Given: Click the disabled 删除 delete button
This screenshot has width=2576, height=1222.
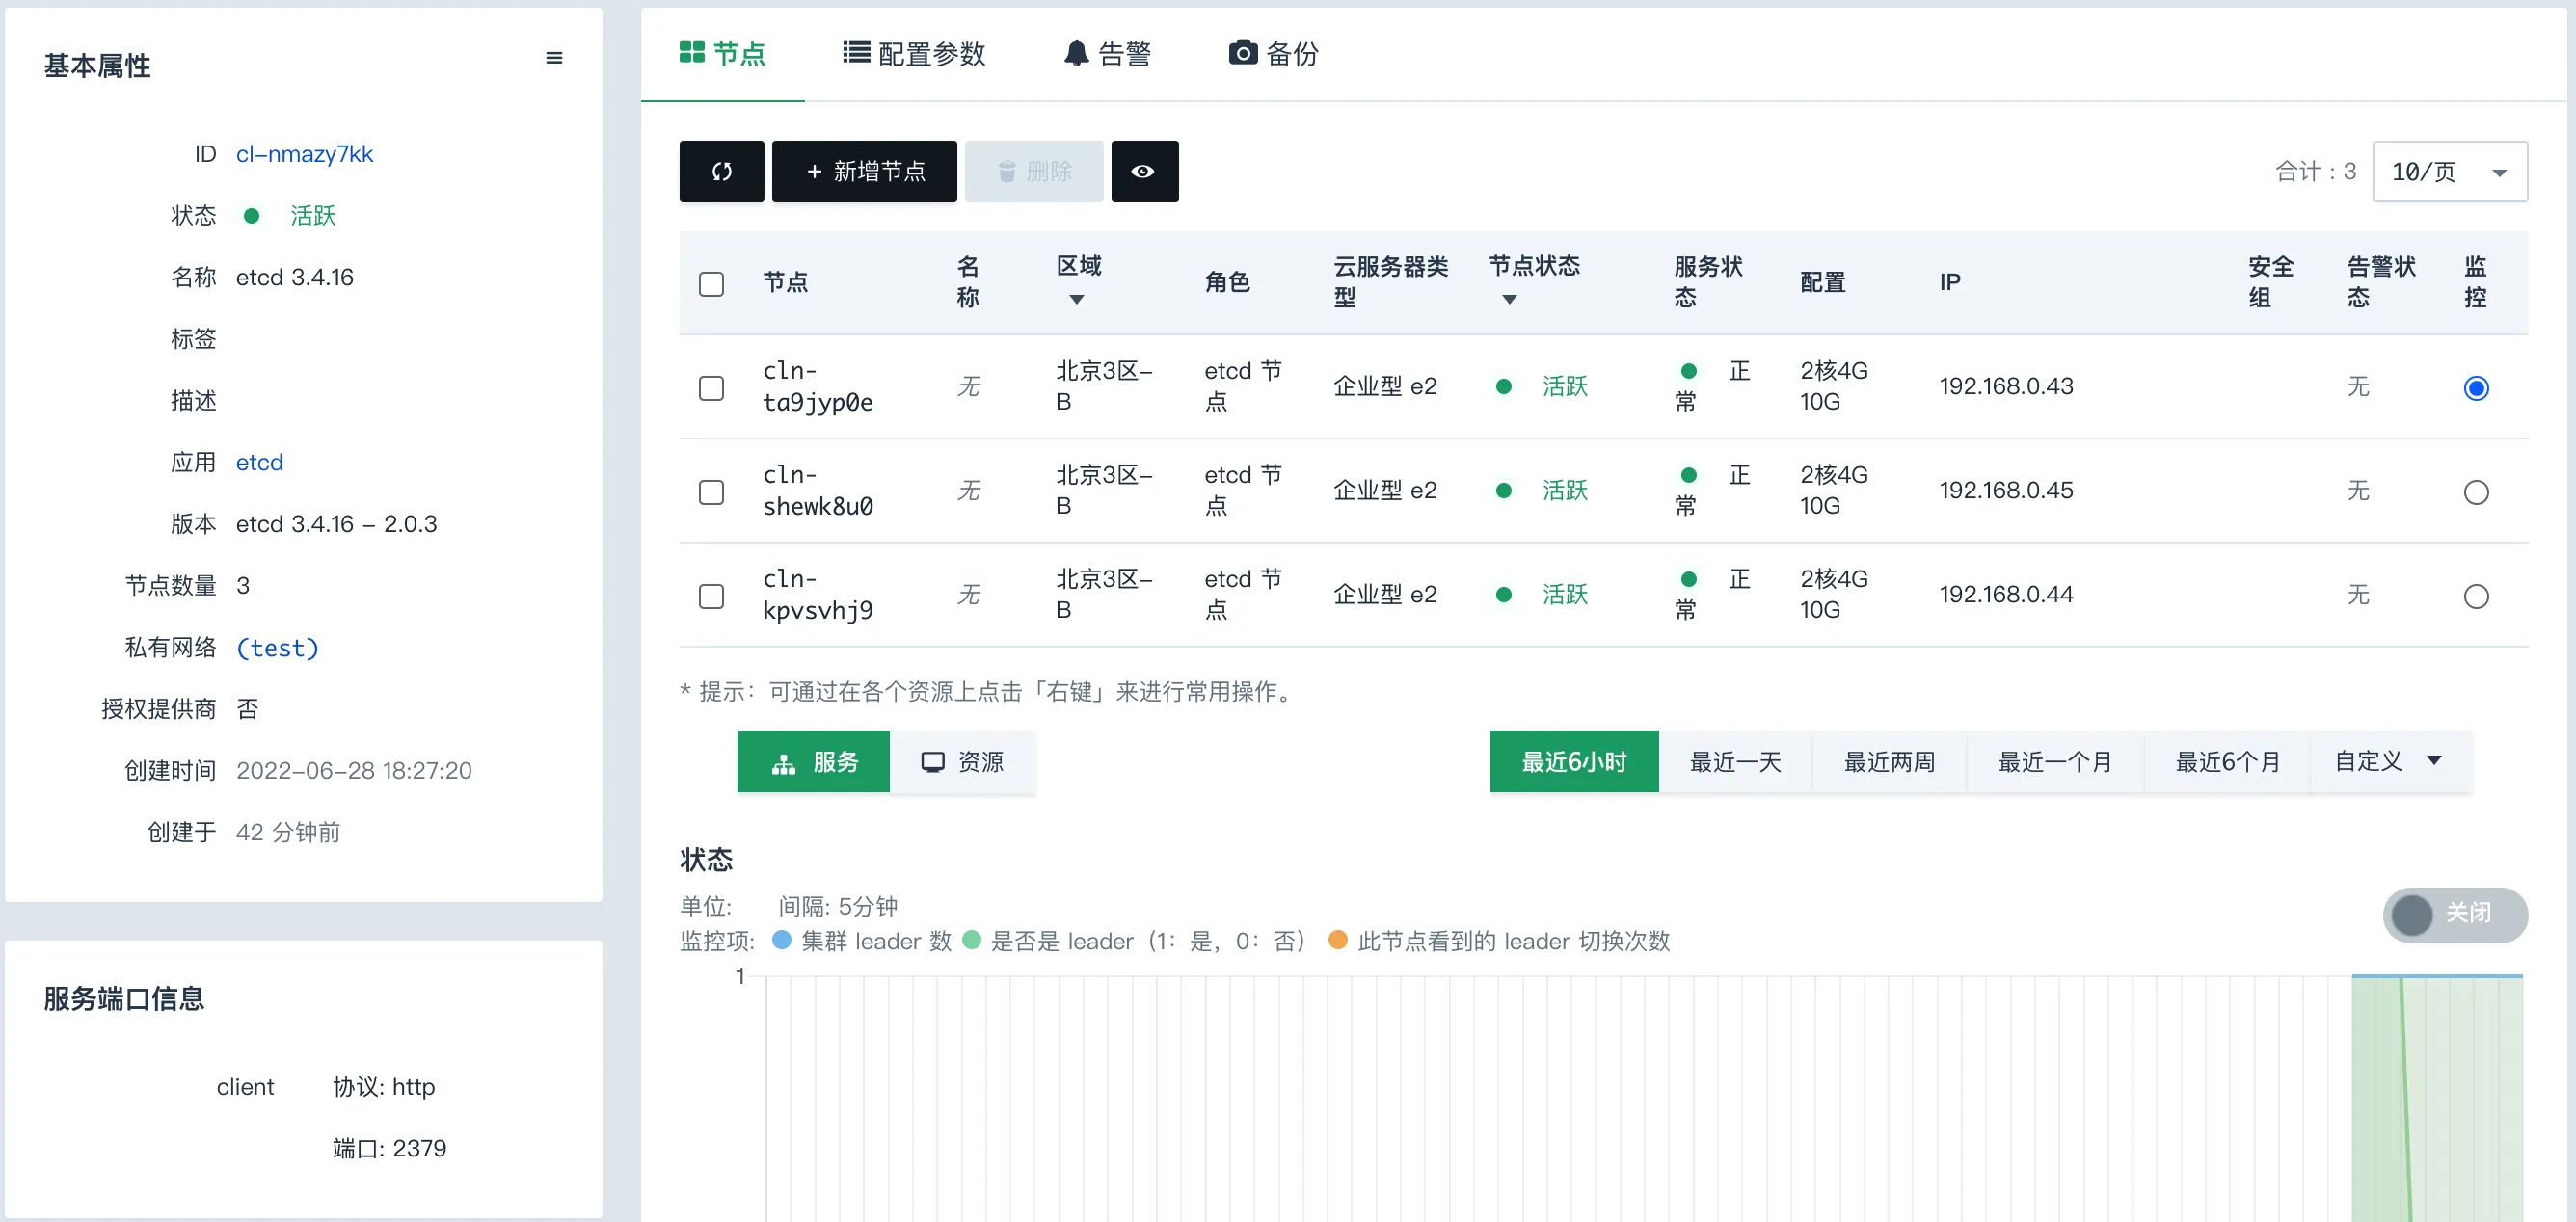Looking at the screenshot, I should click(x=1034, y=172).
